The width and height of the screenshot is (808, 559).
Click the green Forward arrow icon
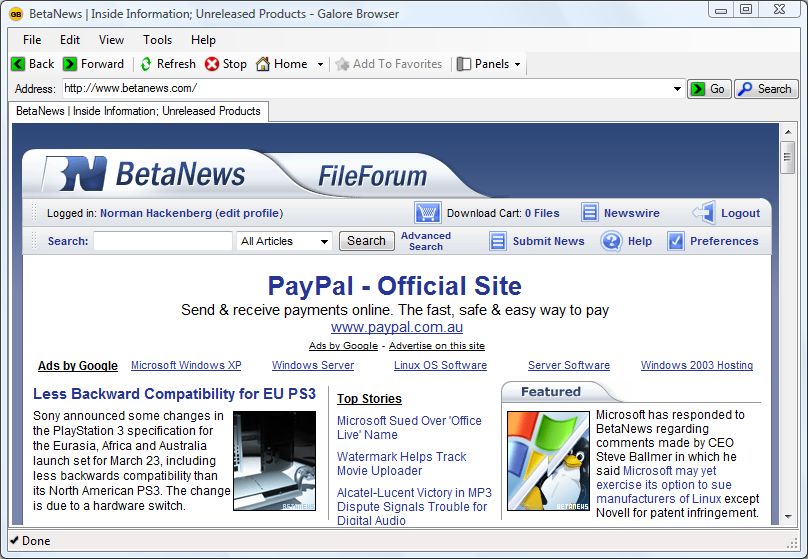point(70,64)
